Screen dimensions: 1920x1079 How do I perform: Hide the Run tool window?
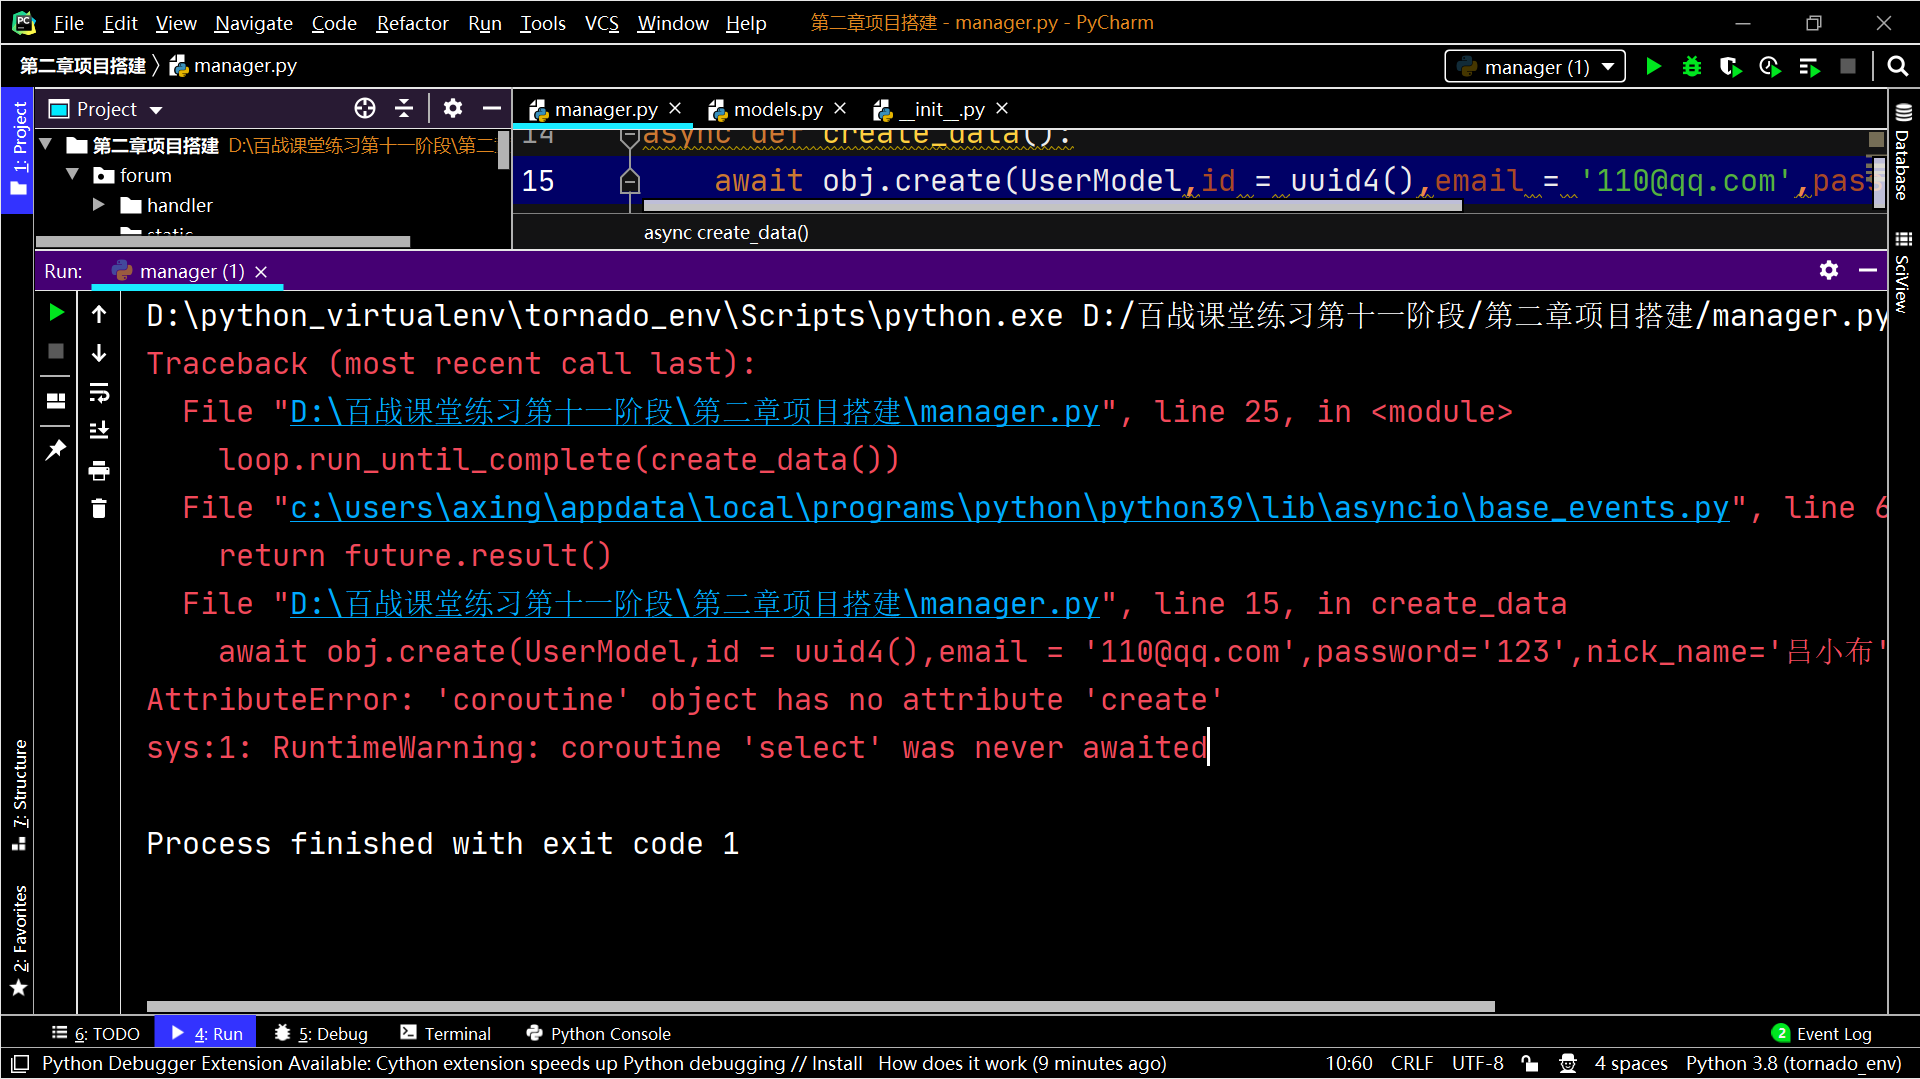click(x=1867, y=270)
